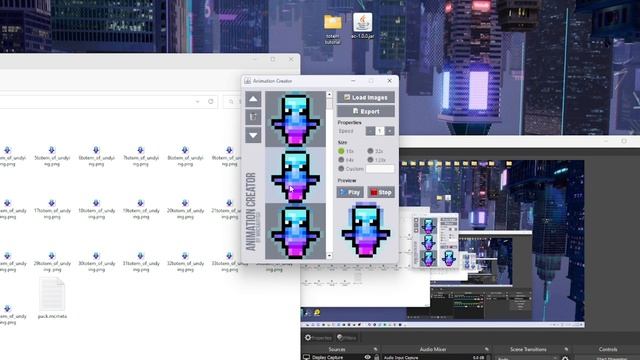This screenshot has height=360, width=640.
Task: Select the 7totem_of_undying.png file
Action: pyautogui.click(x=141, y=156)
